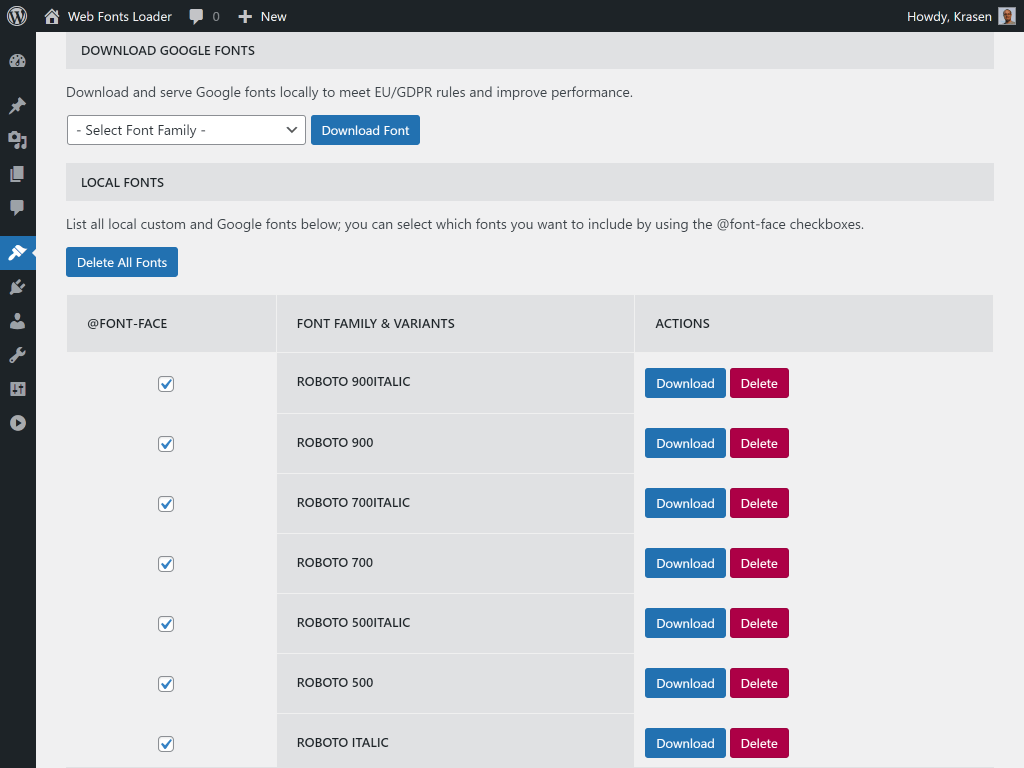
Task: Uncheck @font-face for Roboto 500italic
Action: click(x=166, y=624)
